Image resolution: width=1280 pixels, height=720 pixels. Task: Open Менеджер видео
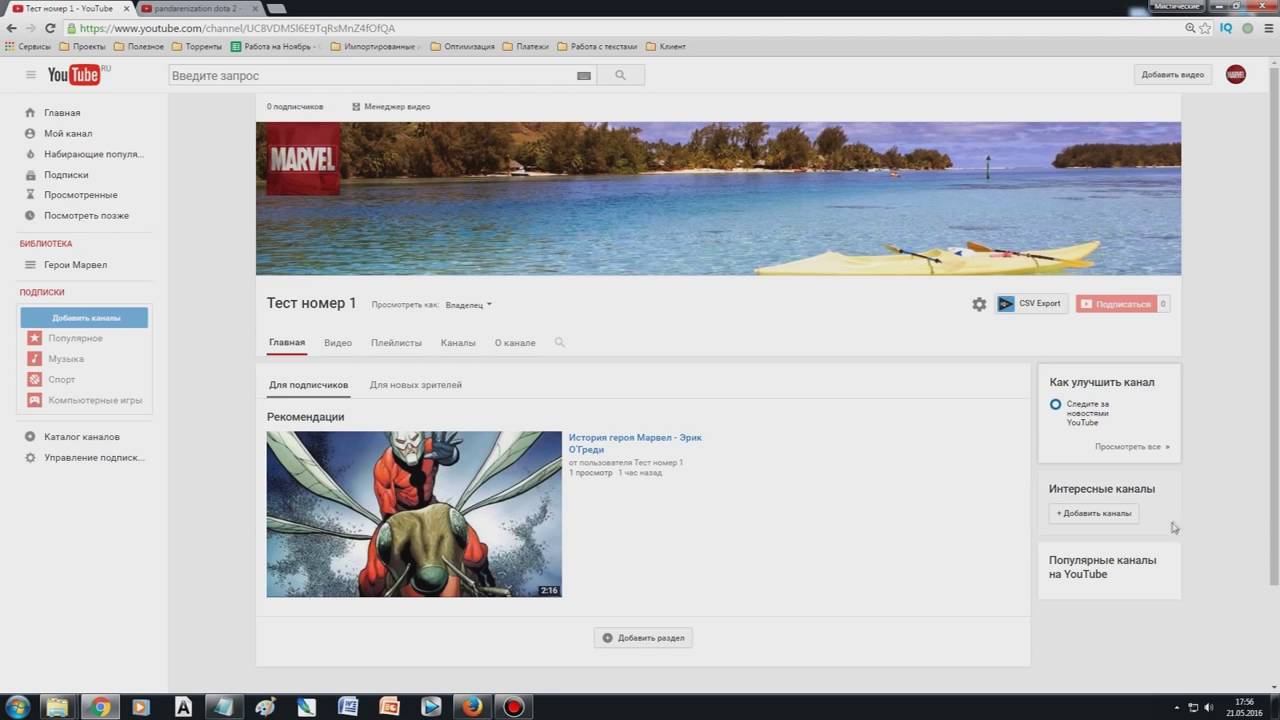pyautogui.click(x=391, y=107)
